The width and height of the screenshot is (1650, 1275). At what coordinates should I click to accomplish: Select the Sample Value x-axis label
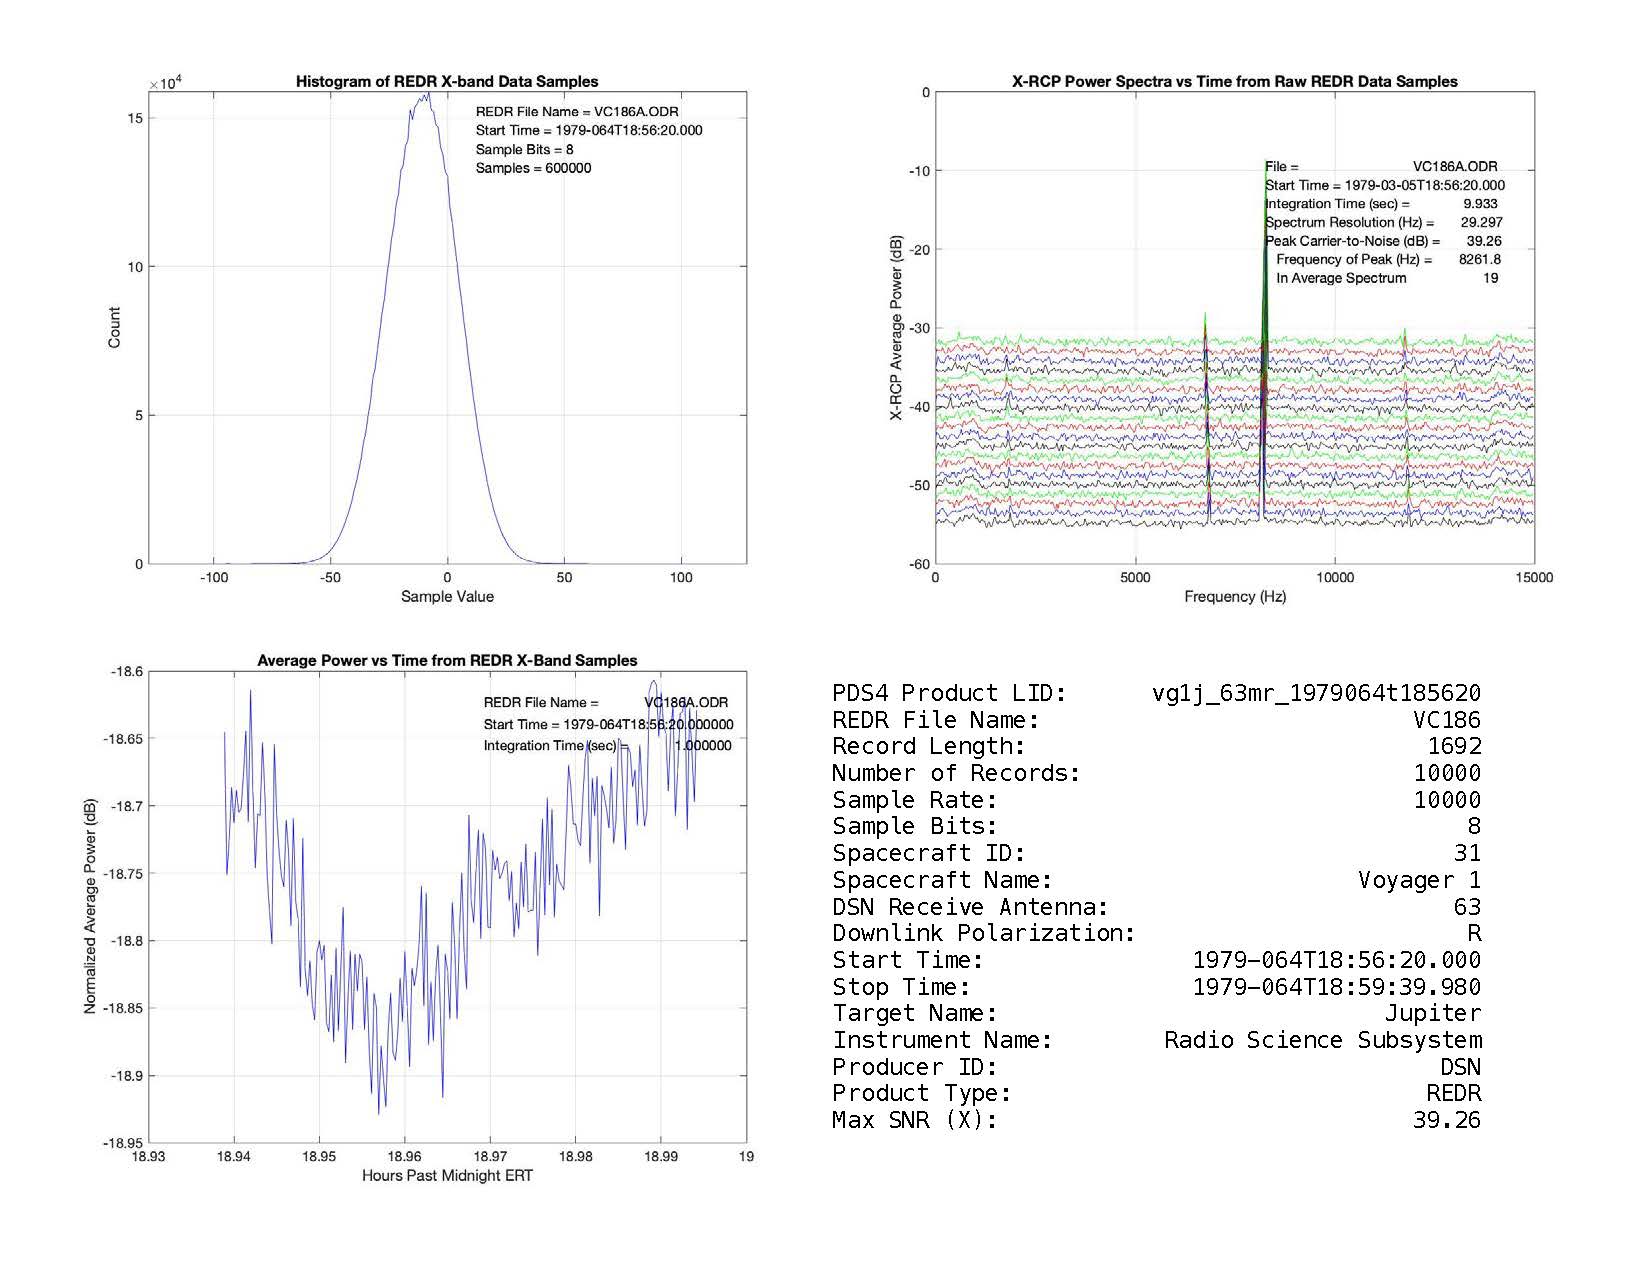tap(447, 597)
